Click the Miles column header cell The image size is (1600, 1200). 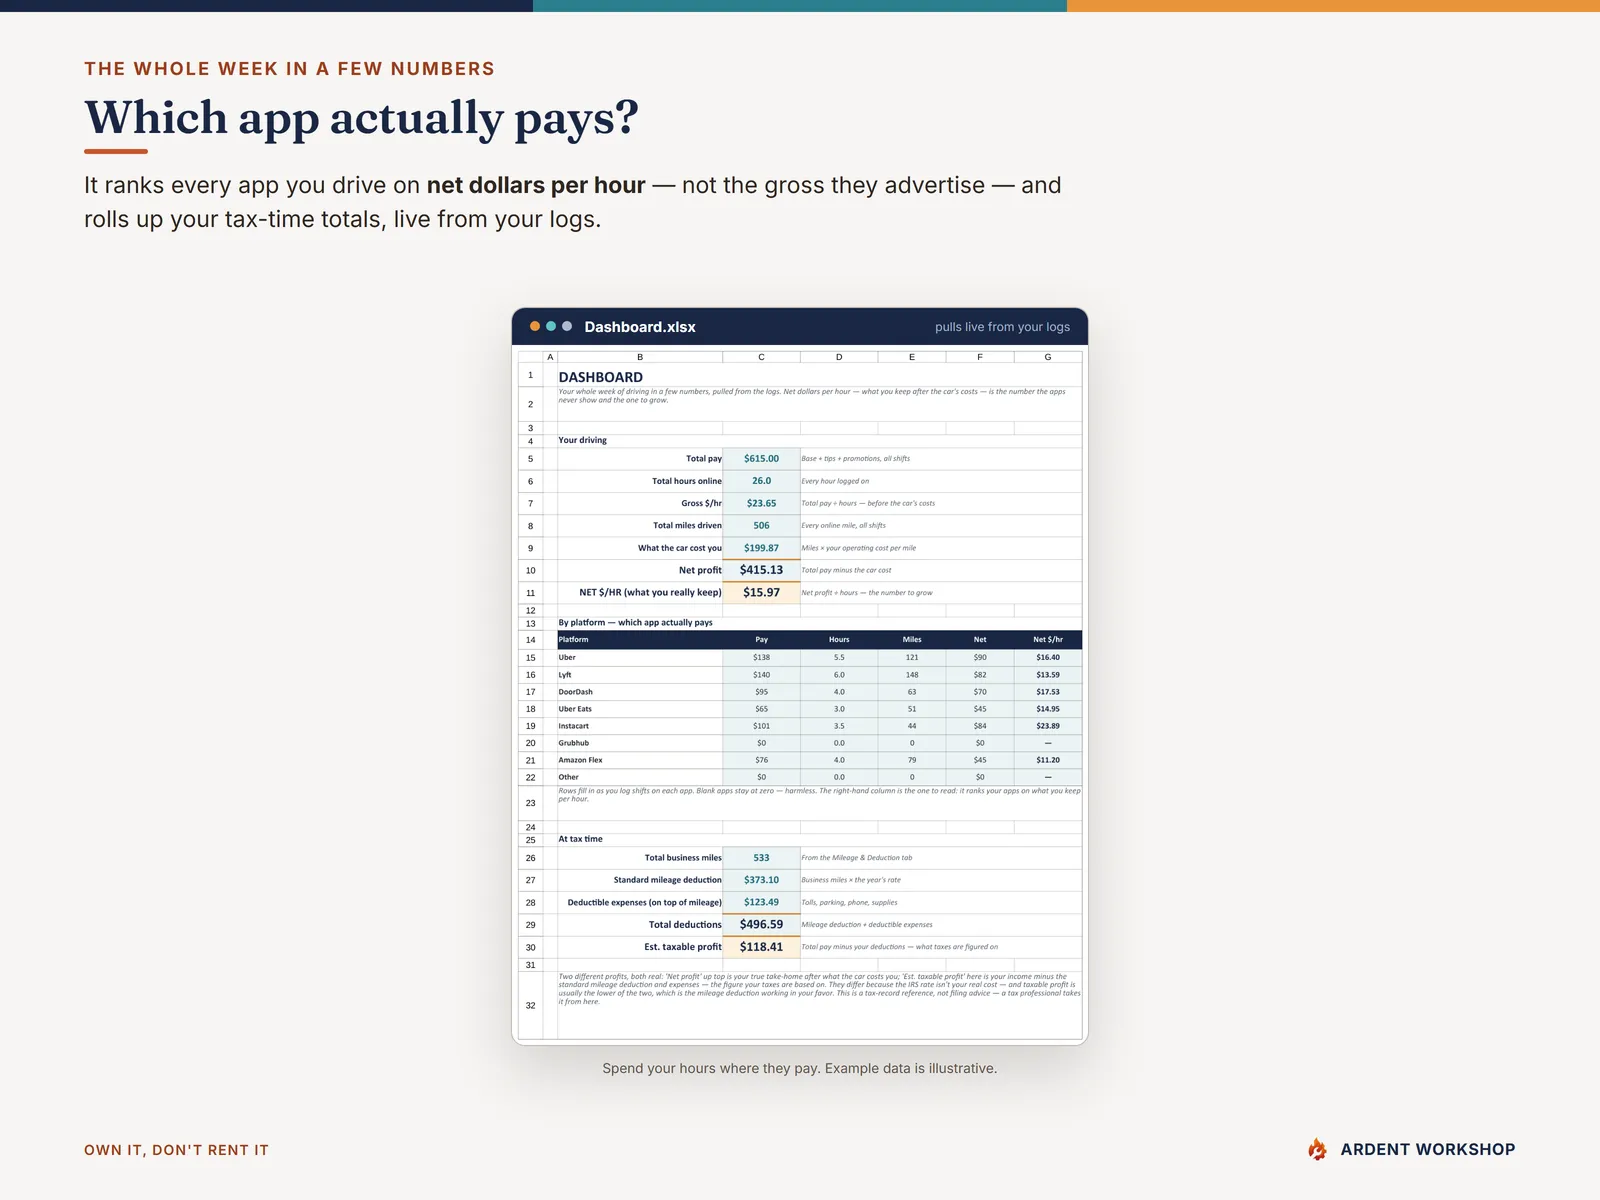click(x=912, y=639)
